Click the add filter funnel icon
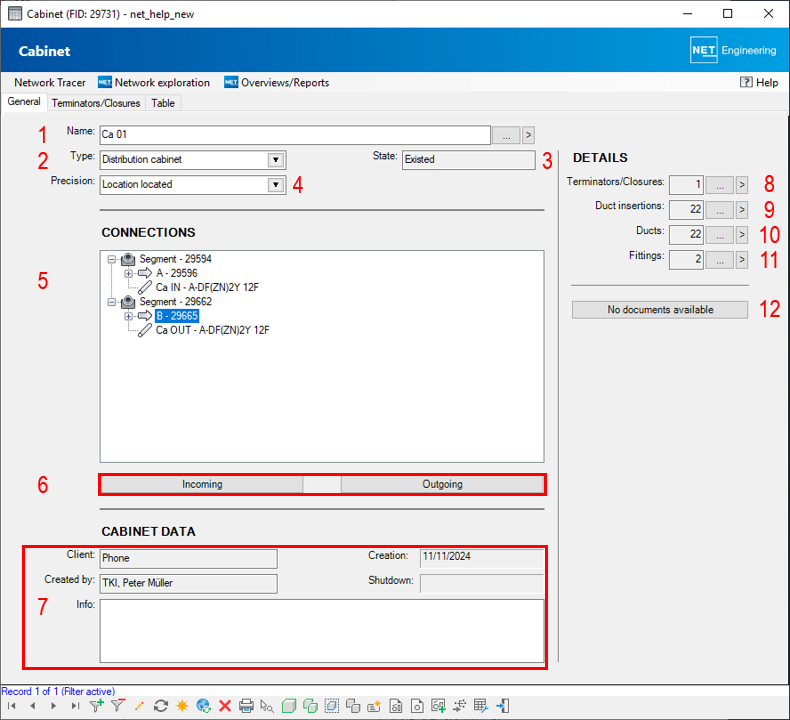 coord(96,706)
